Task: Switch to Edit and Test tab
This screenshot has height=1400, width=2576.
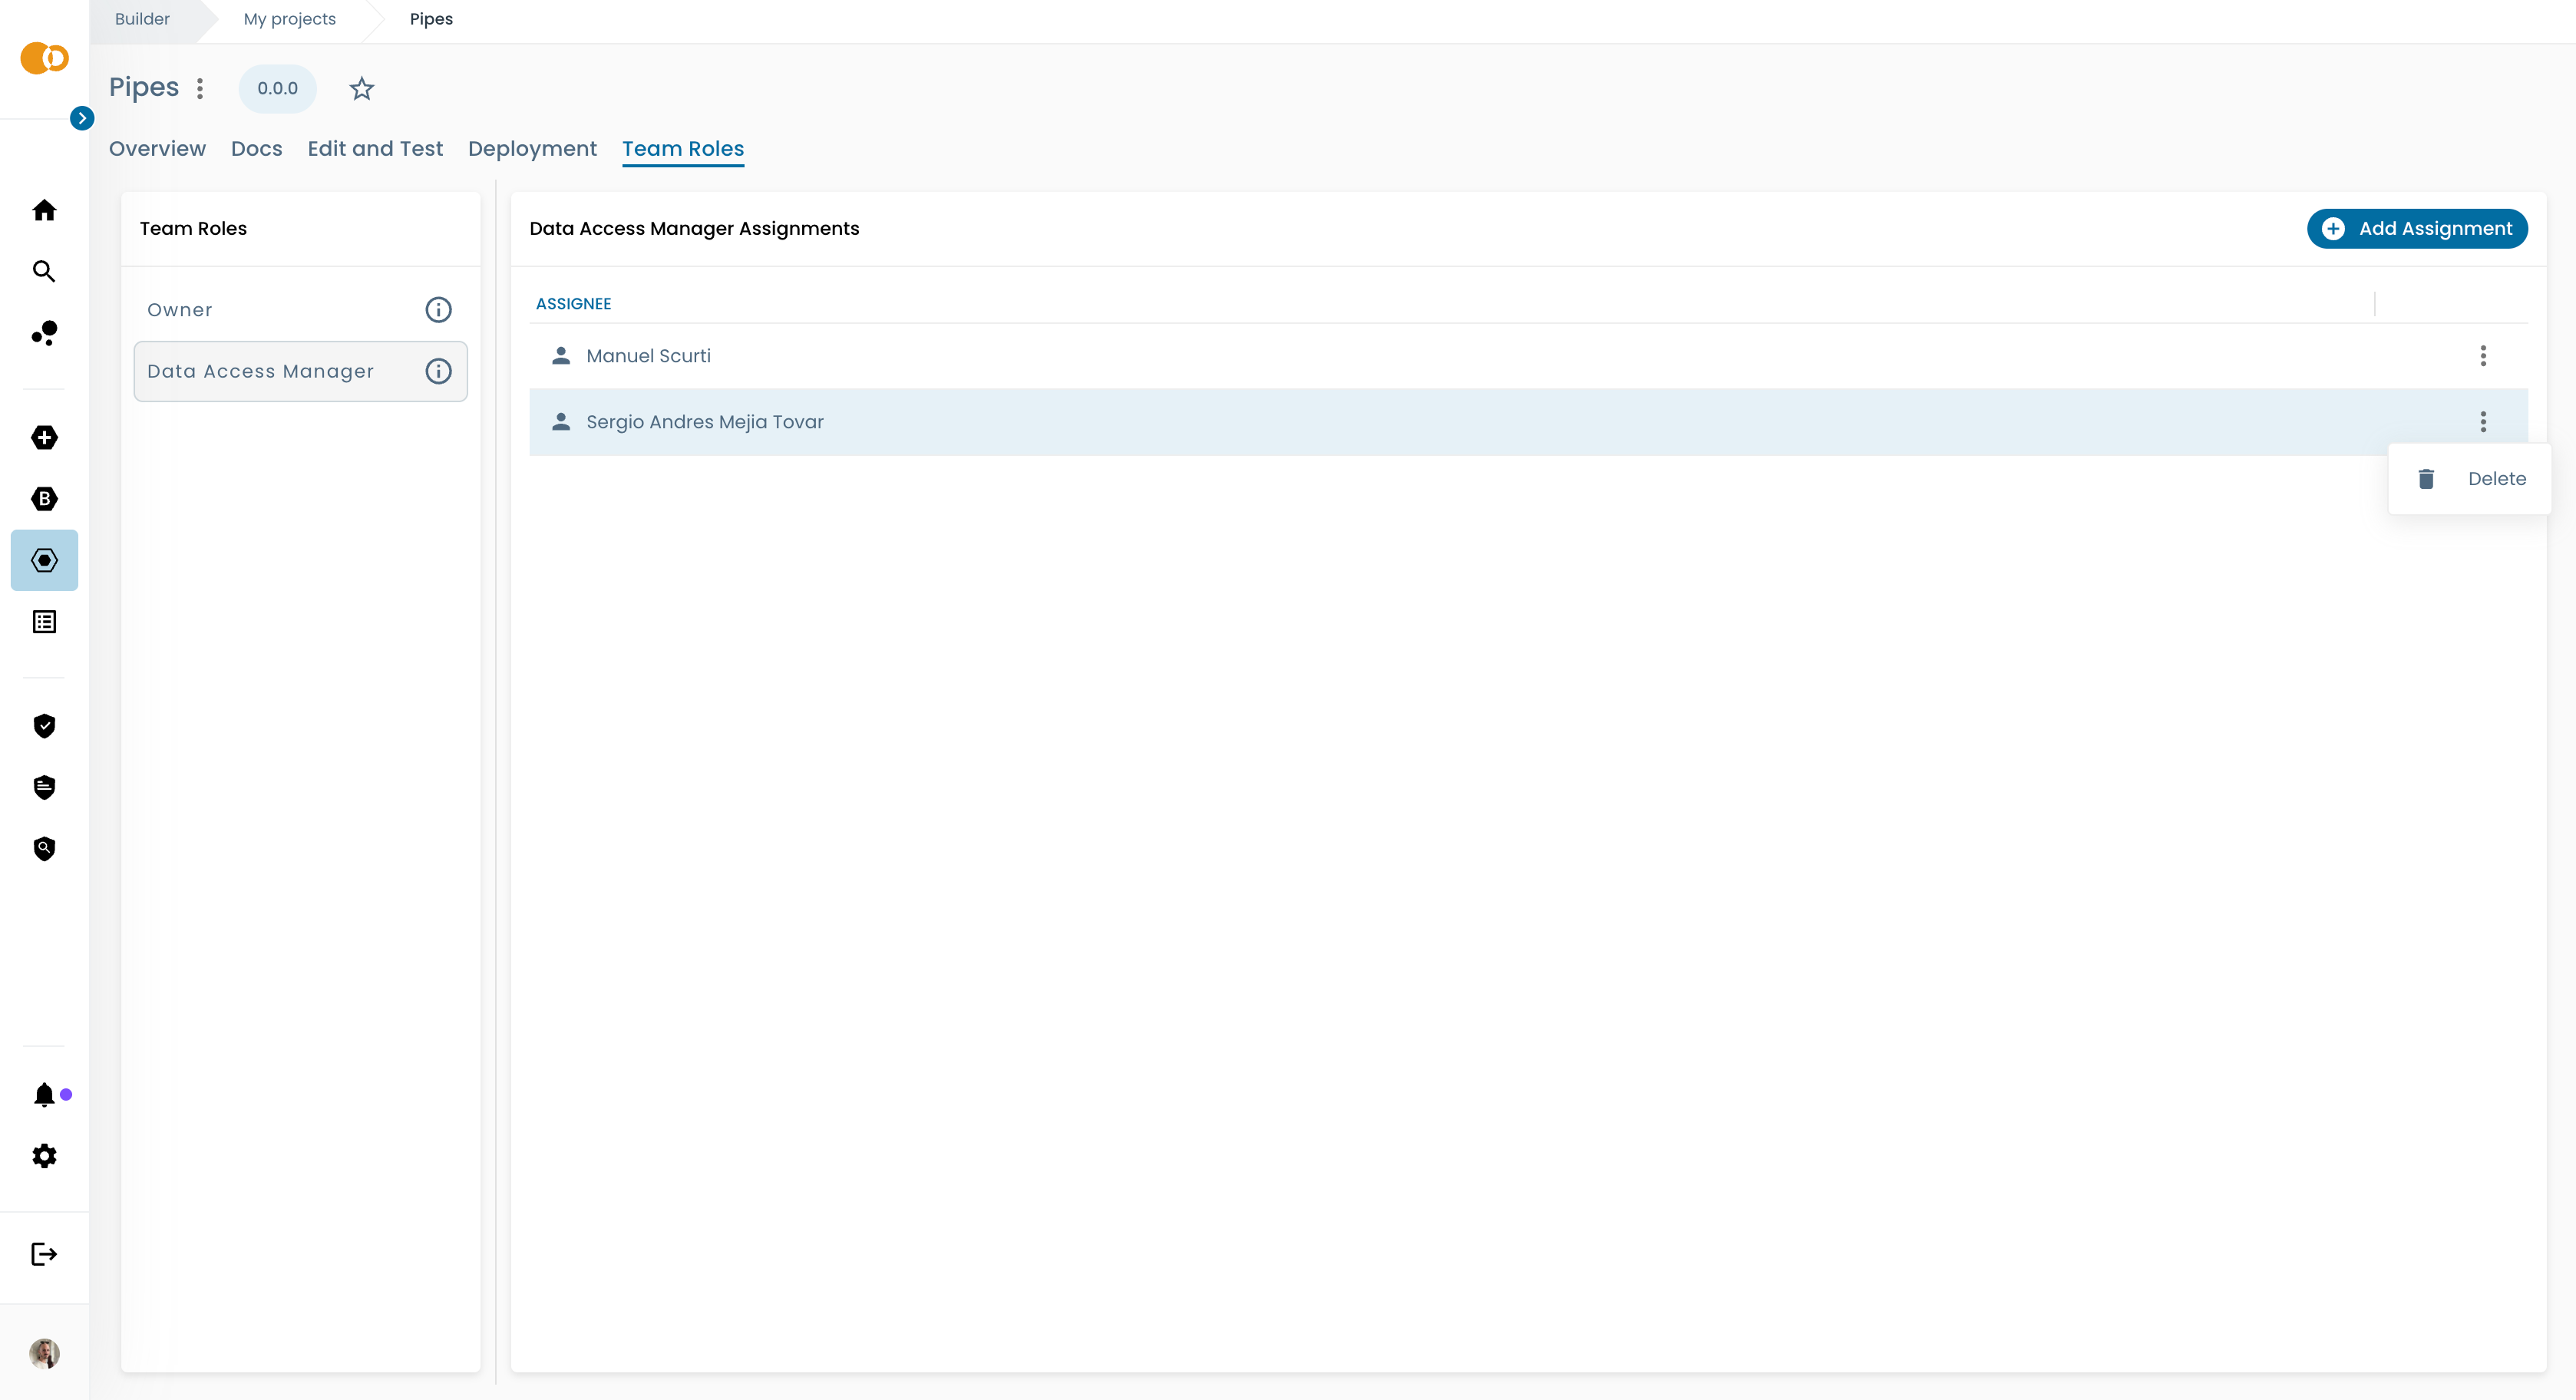Action: pos(375,149)
